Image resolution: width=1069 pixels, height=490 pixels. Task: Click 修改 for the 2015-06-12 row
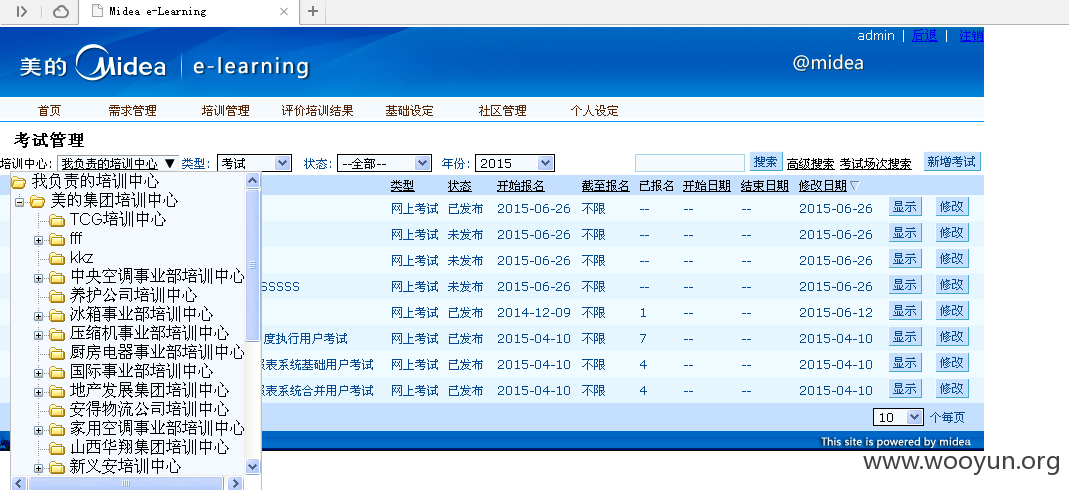pos(952,311)
